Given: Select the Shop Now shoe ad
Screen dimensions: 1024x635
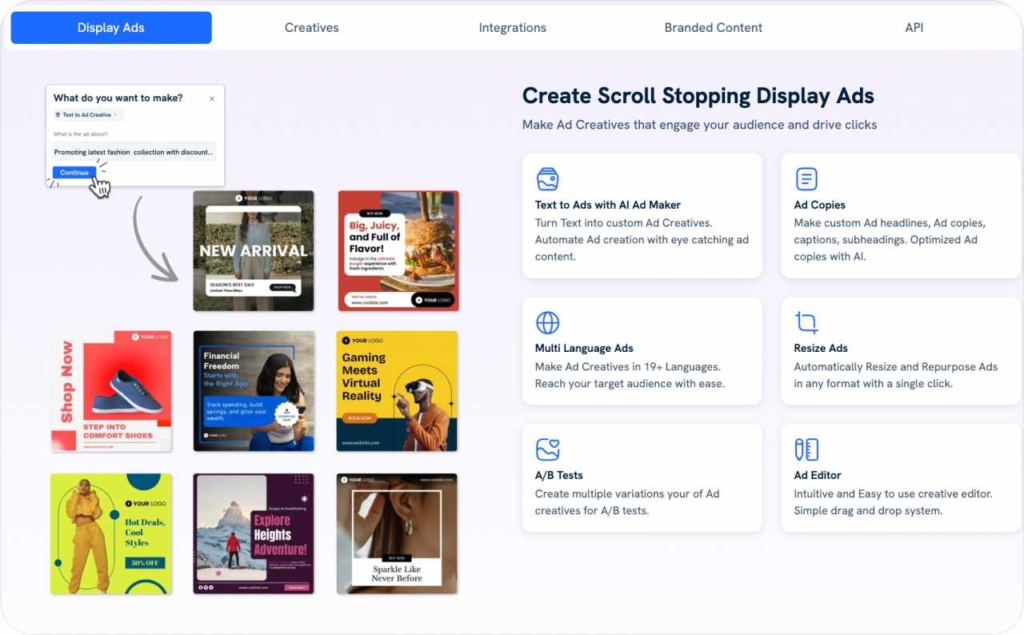Looking at the screenshot, I should click(111, 391).
